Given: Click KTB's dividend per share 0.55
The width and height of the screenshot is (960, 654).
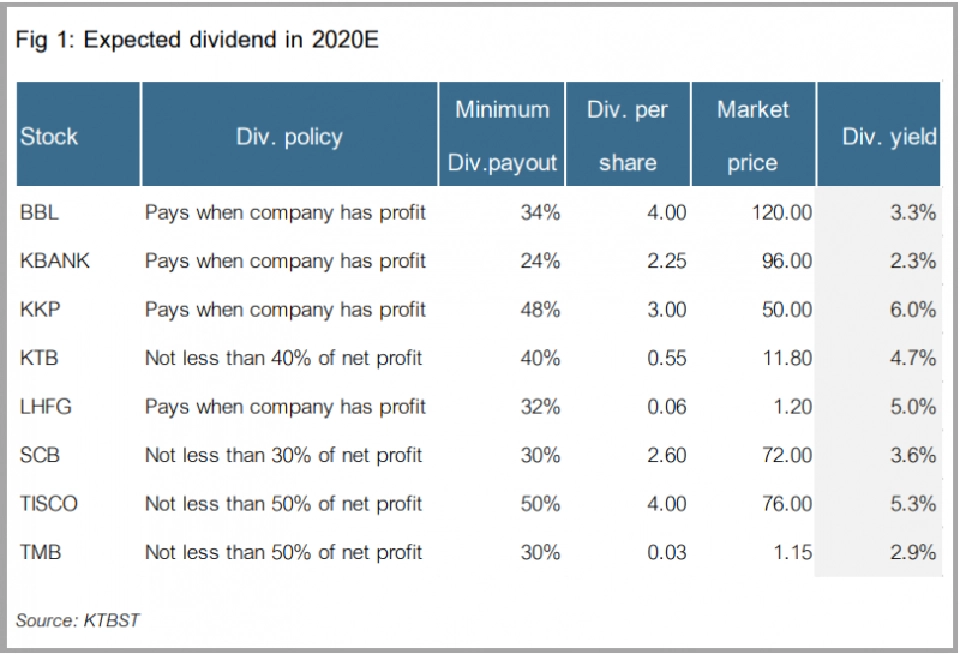Looking at the screenshot, I should click(666, 358).
